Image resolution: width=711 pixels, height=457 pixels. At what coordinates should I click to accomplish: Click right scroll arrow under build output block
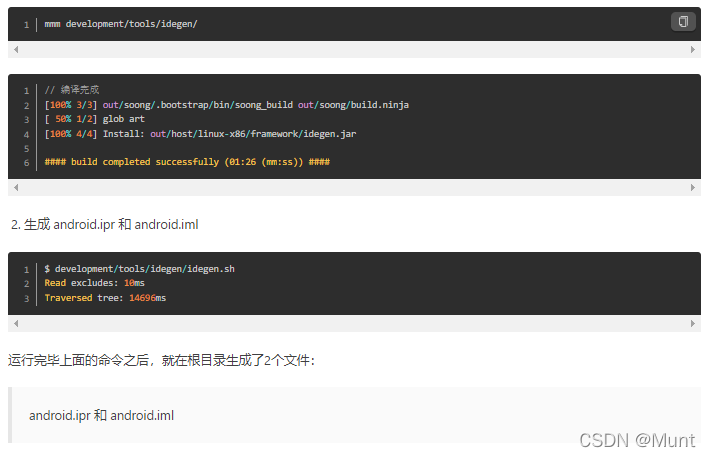pos(692,187)
